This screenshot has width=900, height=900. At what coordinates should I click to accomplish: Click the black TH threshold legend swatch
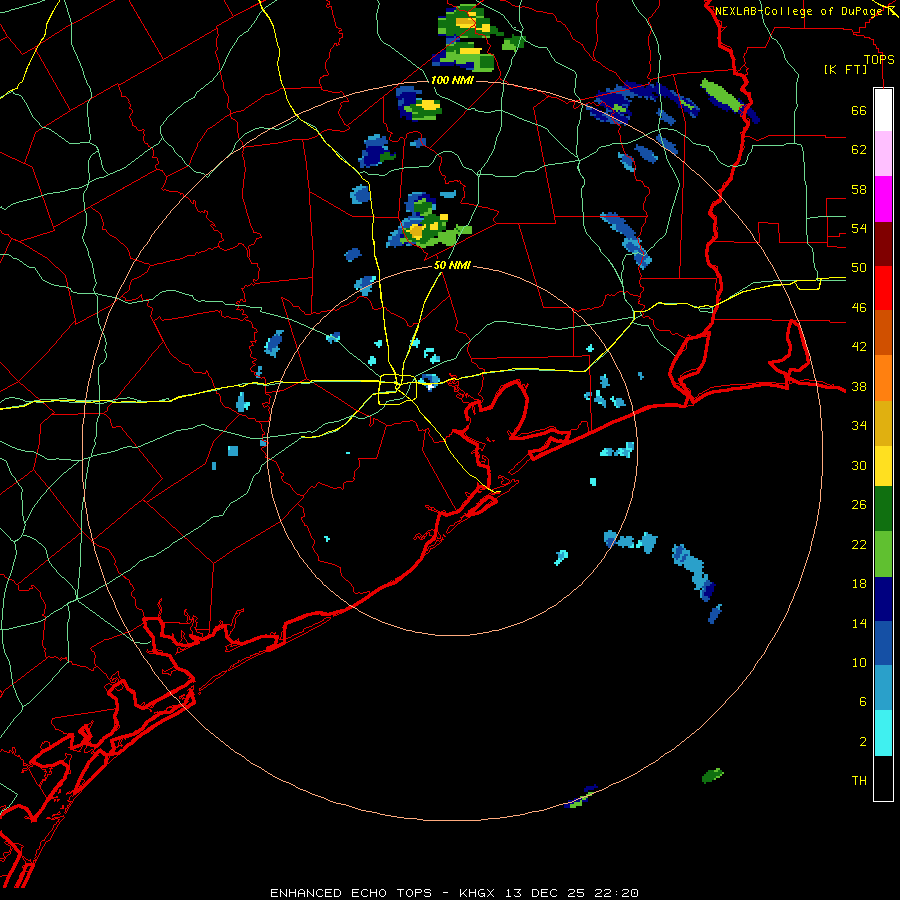coord(883,778)
